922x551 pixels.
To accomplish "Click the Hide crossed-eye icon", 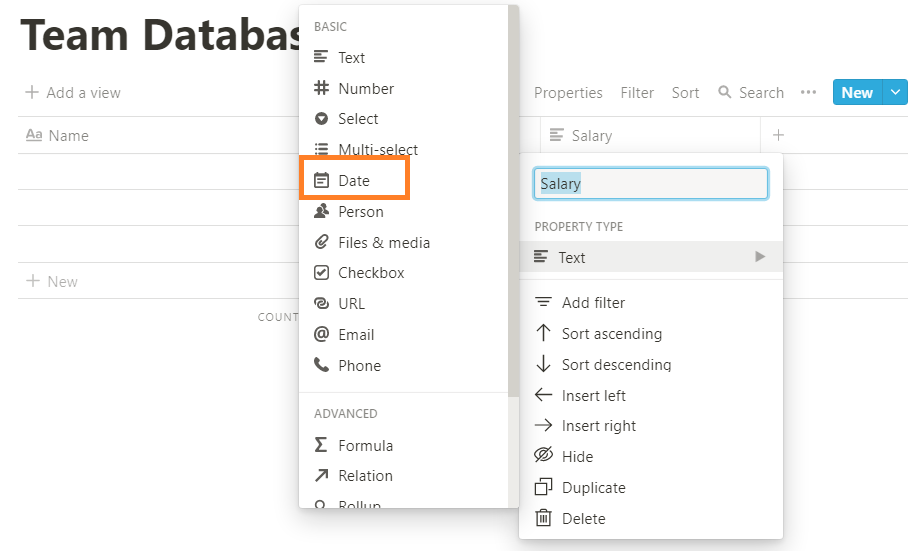I will pos(543,455).
